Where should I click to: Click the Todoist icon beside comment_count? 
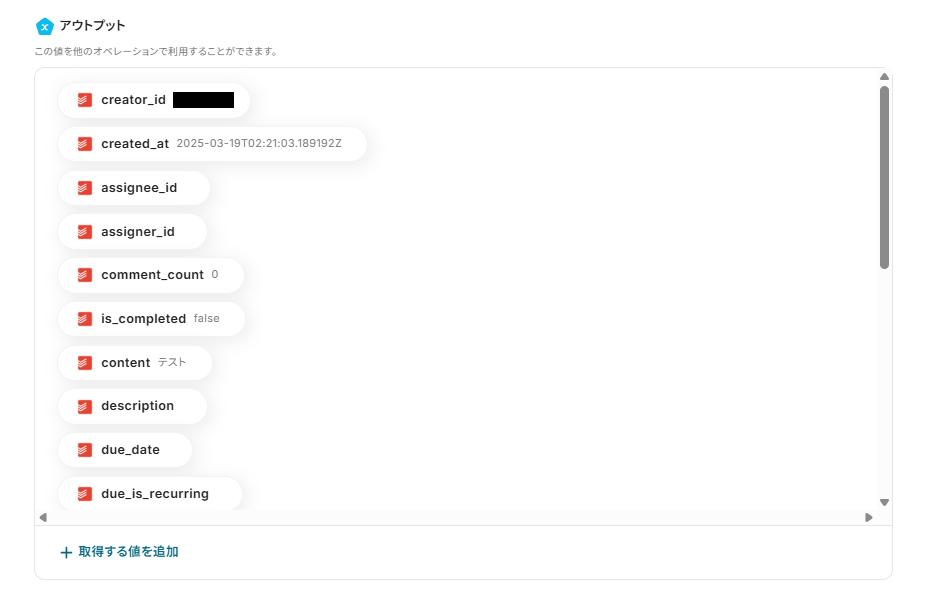[85, 275]
